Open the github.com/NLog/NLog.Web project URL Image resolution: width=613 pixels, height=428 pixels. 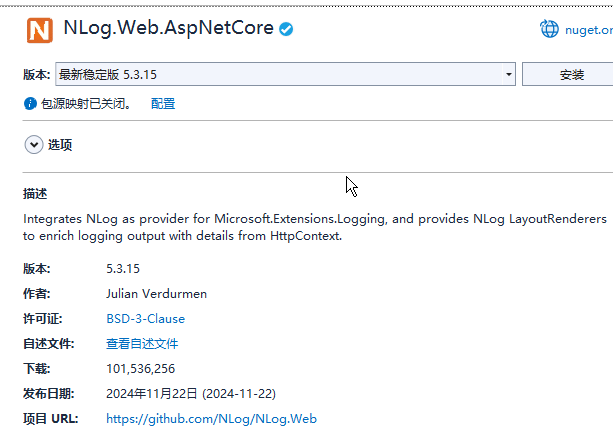point(211,419)
